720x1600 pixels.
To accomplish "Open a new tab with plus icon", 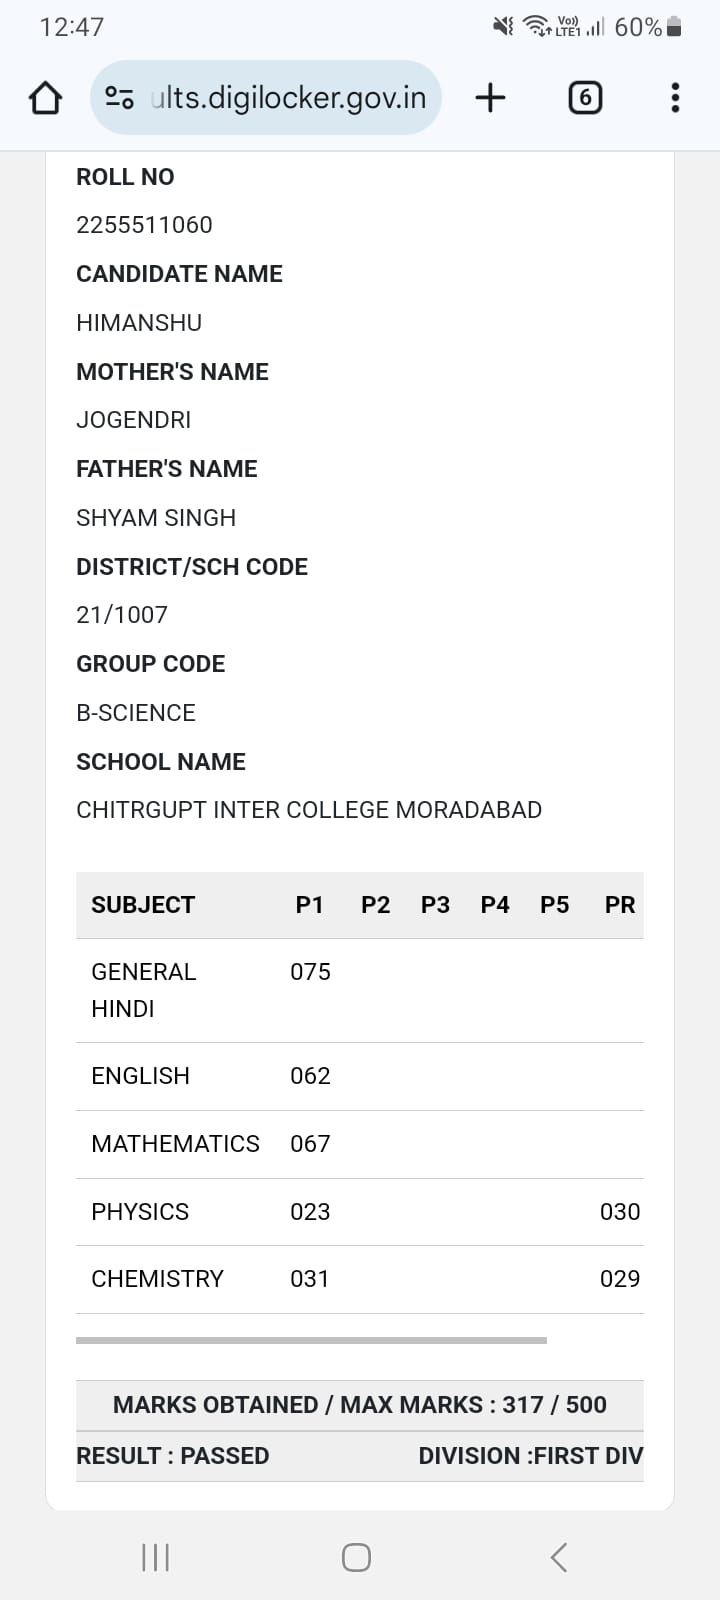I will coord(490,98).
